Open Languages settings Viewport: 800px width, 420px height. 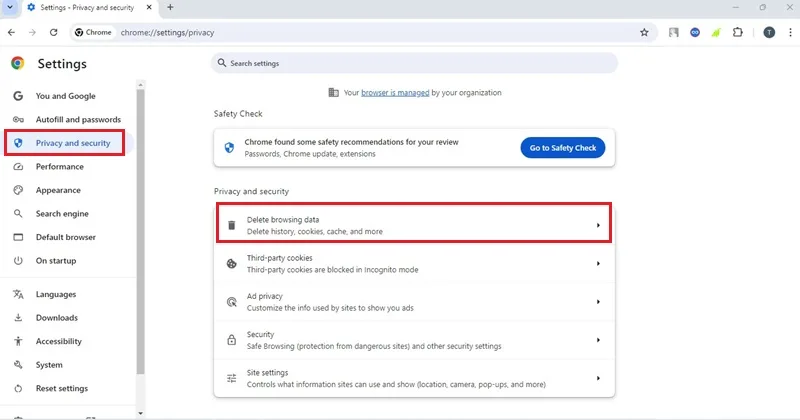pos(56,294)
